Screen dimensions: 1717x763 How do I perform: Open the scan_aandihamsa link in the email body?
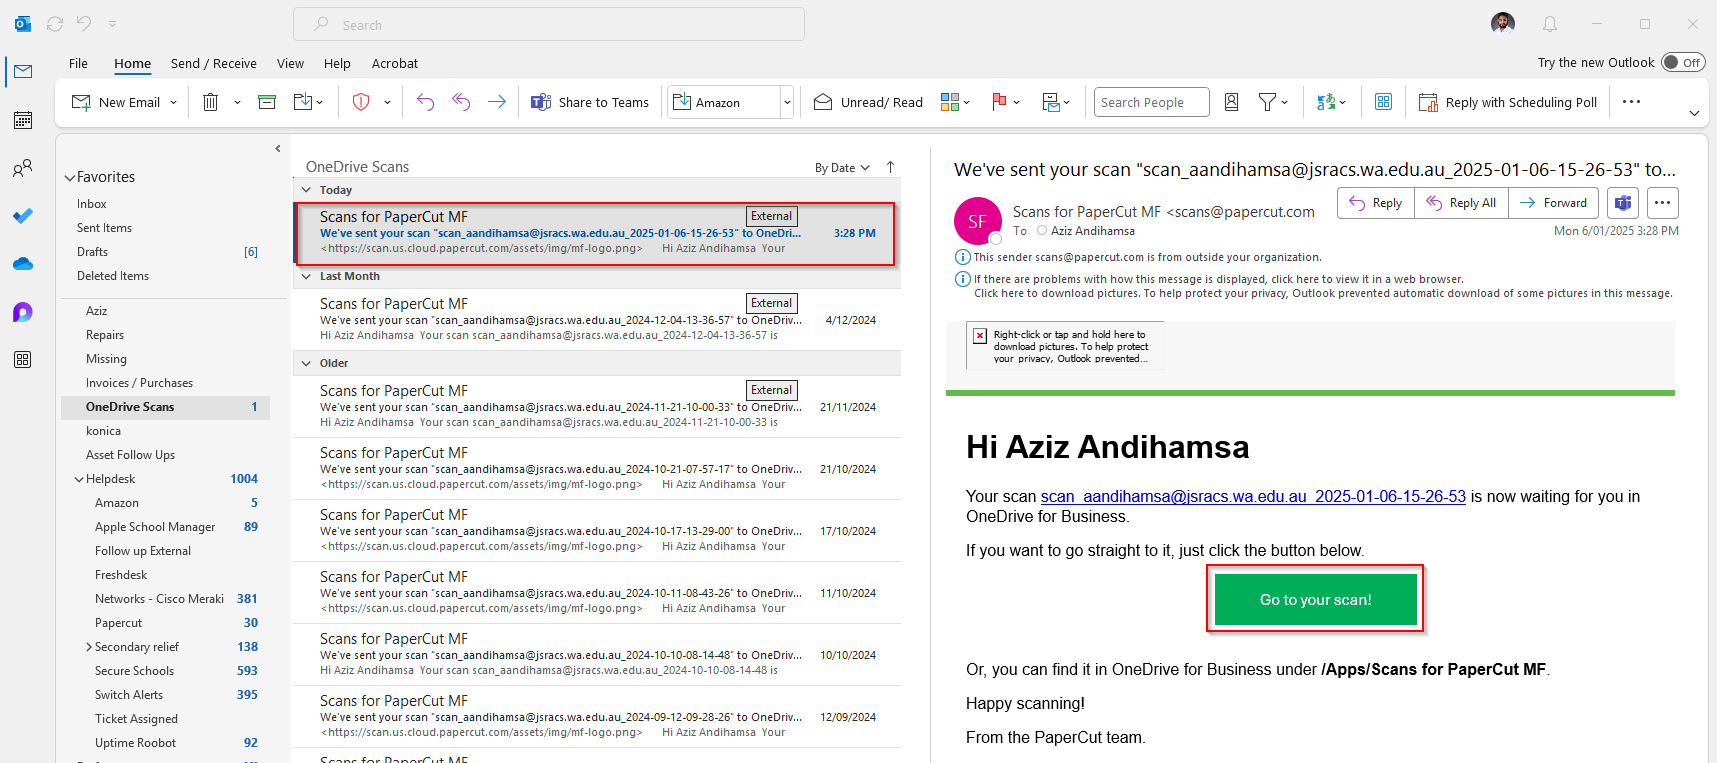point(1253,497)
